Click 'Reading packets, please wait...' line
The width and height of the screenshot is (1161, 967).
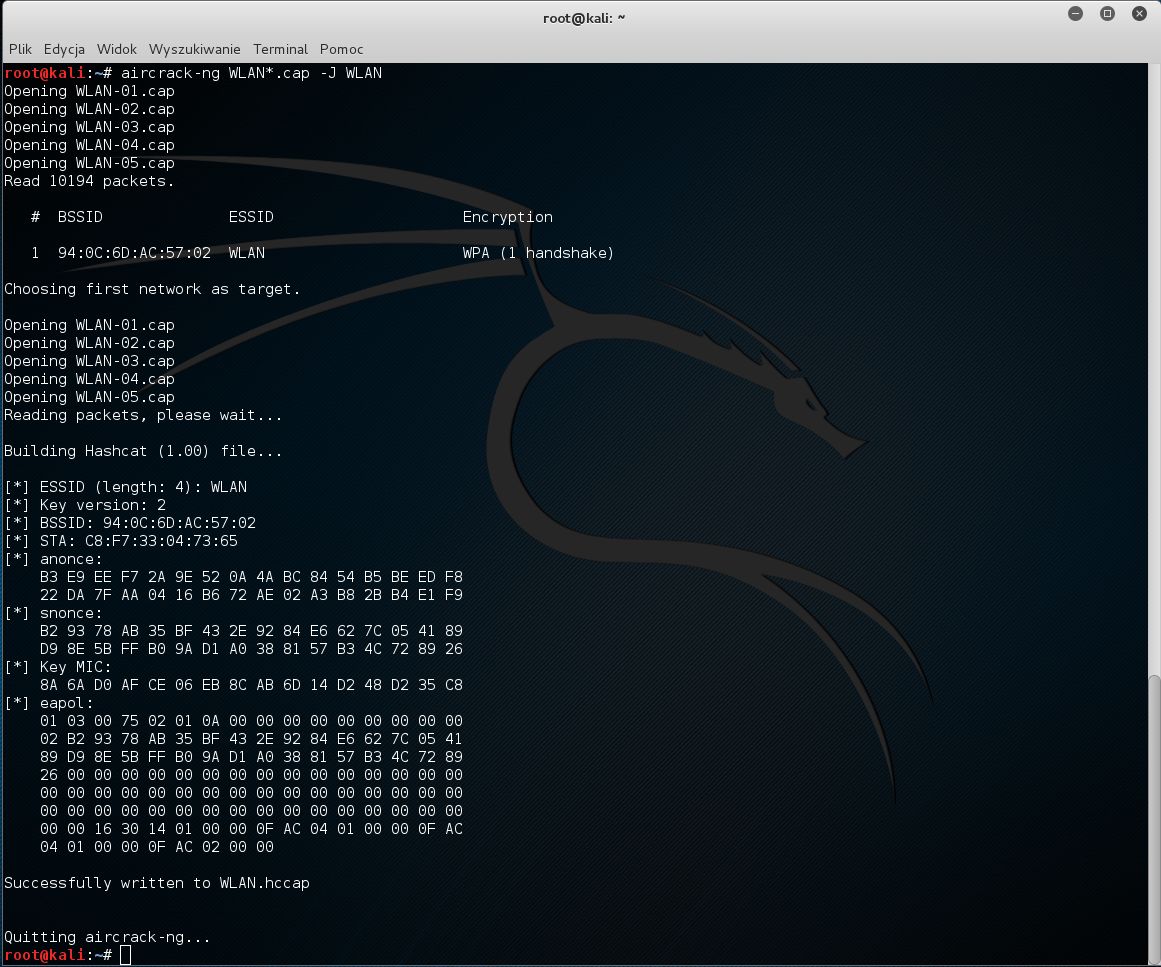click(143, 415)
